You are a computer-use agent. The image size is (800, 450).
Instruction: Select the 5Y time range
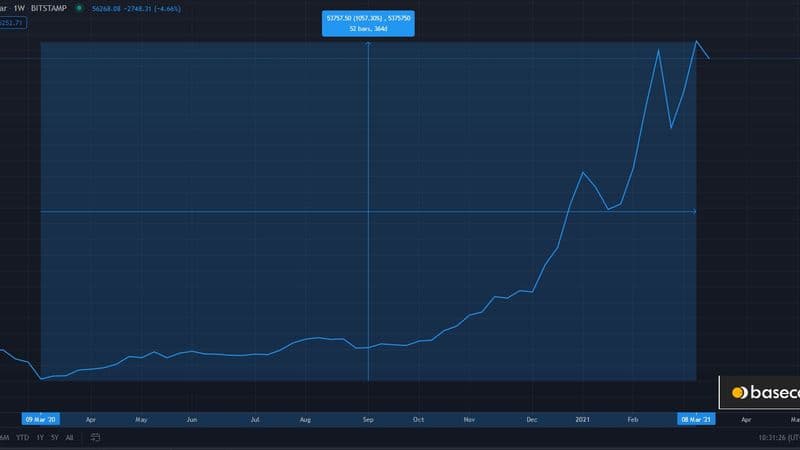tap(55, 437)
